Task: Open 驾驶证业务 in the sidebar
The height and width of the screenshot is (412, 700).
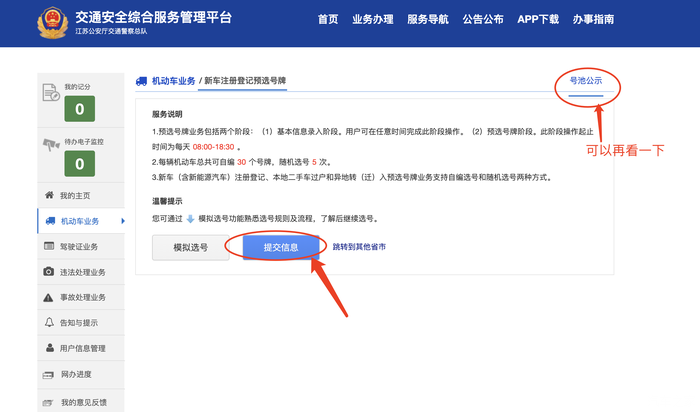Action: [x=82, y=246]
